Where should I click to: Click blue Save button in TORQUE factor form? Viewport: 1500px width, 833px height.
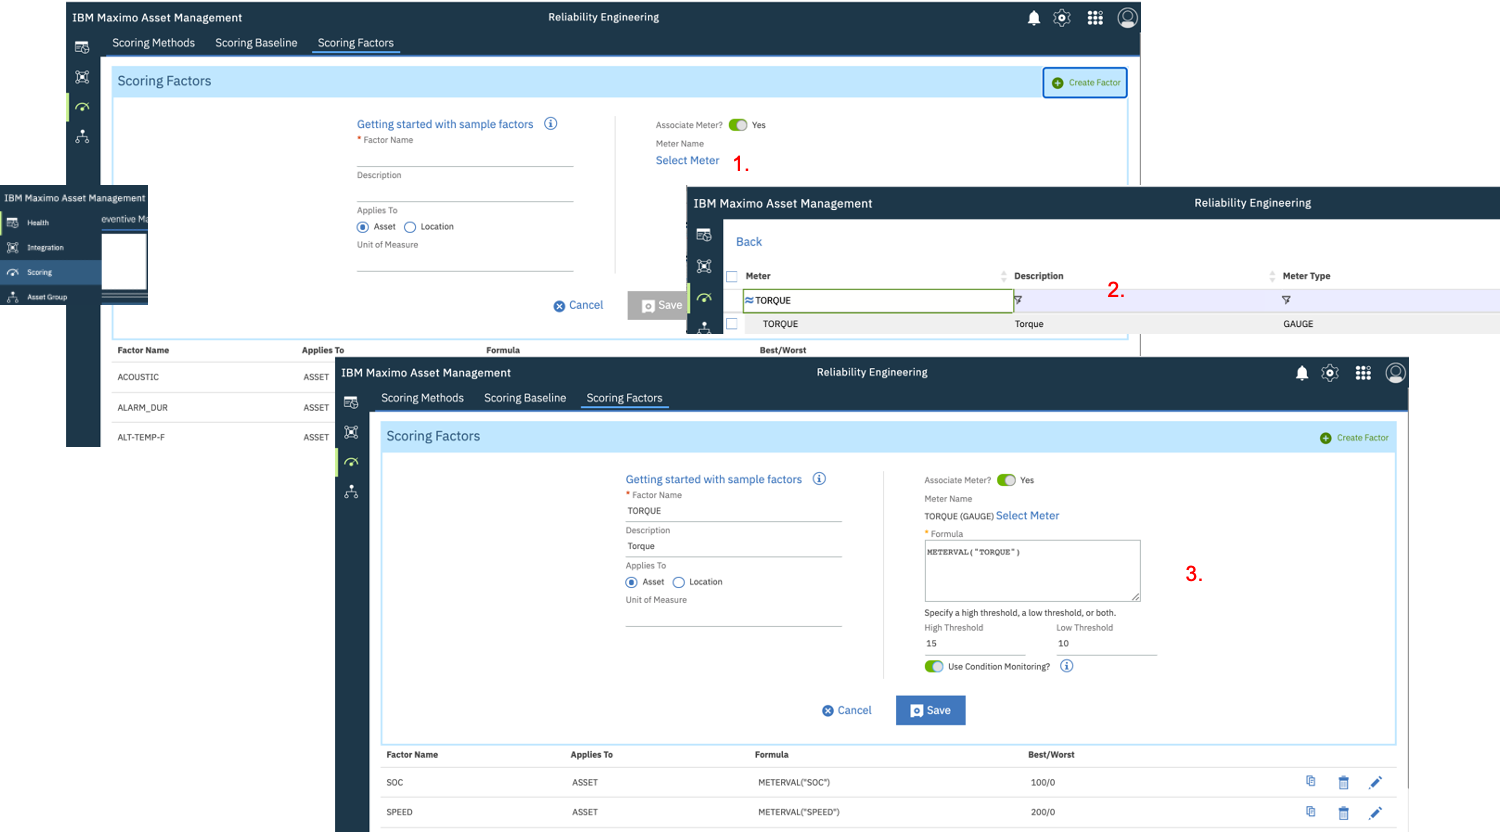[930, 710]
